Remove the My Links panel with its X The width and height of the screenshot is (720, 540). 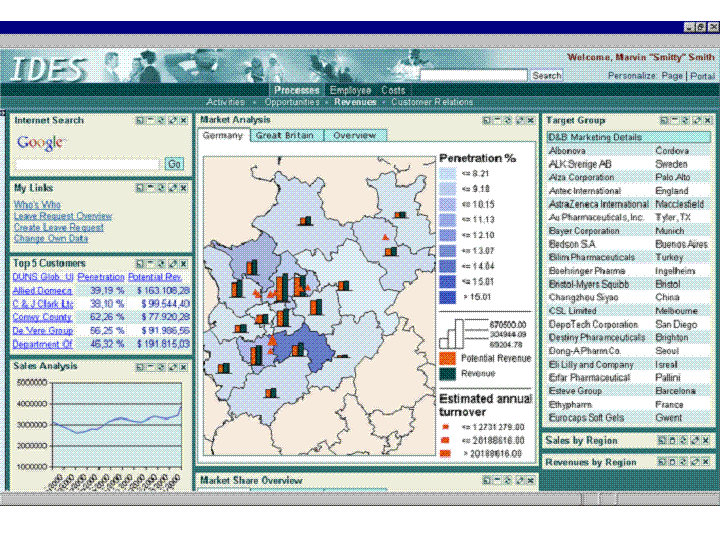183,188
